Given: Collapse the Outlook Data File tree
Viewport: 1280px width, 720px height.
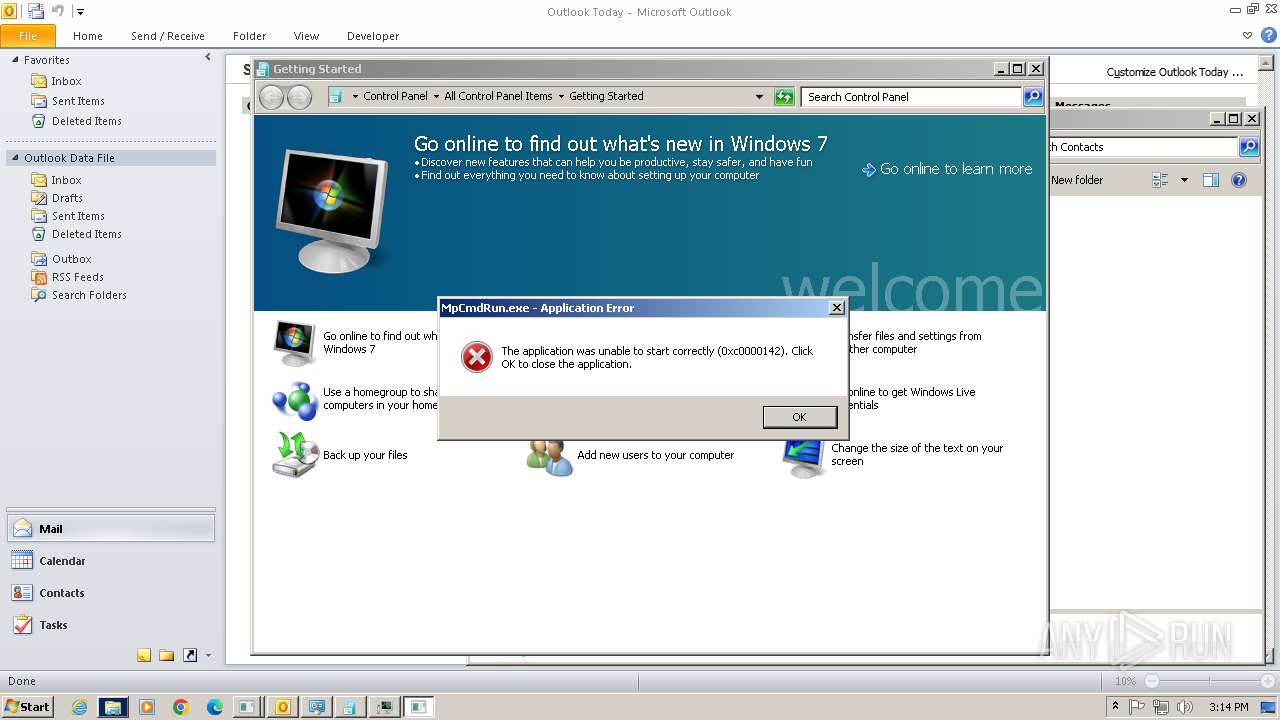Looking at the screenshot, I should 15,158.
